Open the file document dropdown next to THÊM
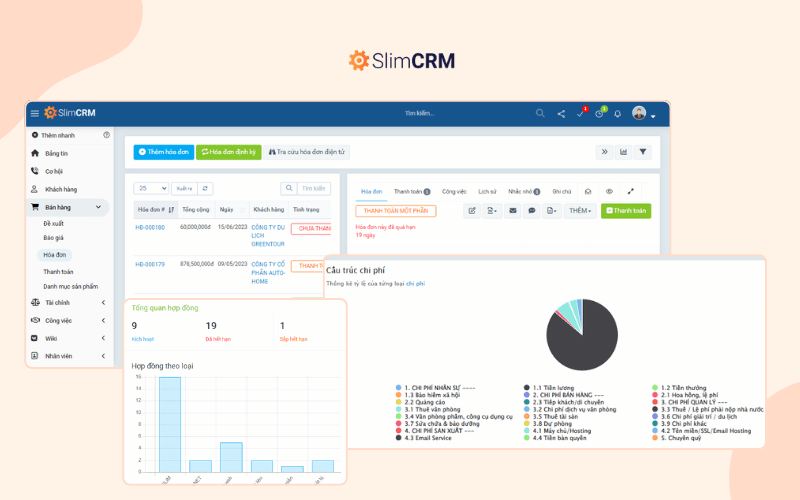Viewport: 800px width, 500px height. coord(552,211)
